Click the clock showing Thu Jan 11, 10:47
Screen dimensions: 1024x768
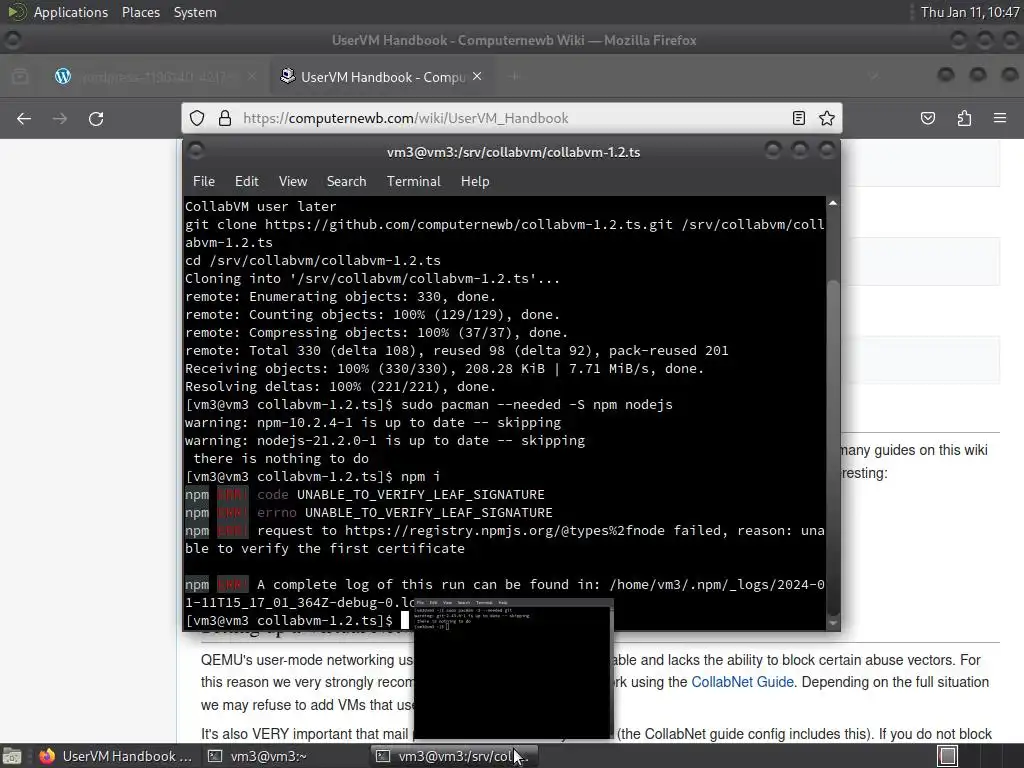[x=970, y=12]
